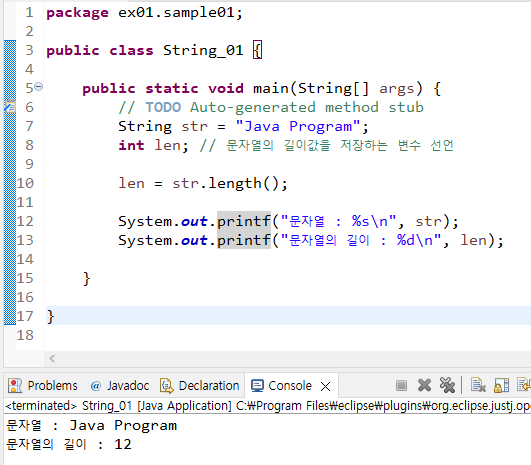
Task: Click the closing brace on line 15
Action: [x=87, y=279]
